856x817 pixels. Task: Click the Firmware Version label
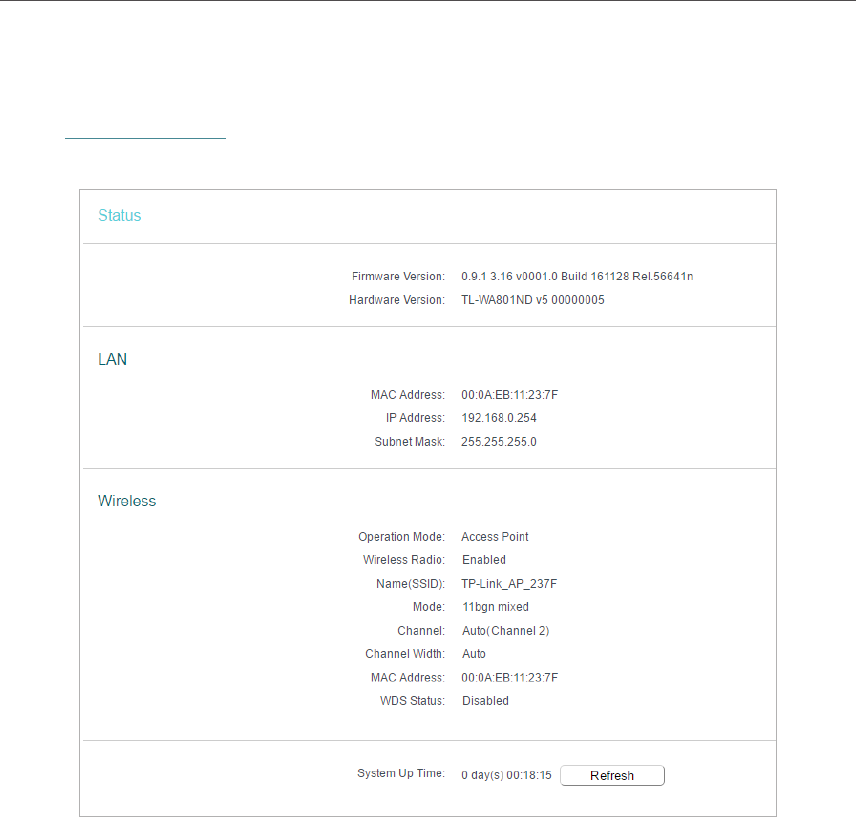pos(398,276)
